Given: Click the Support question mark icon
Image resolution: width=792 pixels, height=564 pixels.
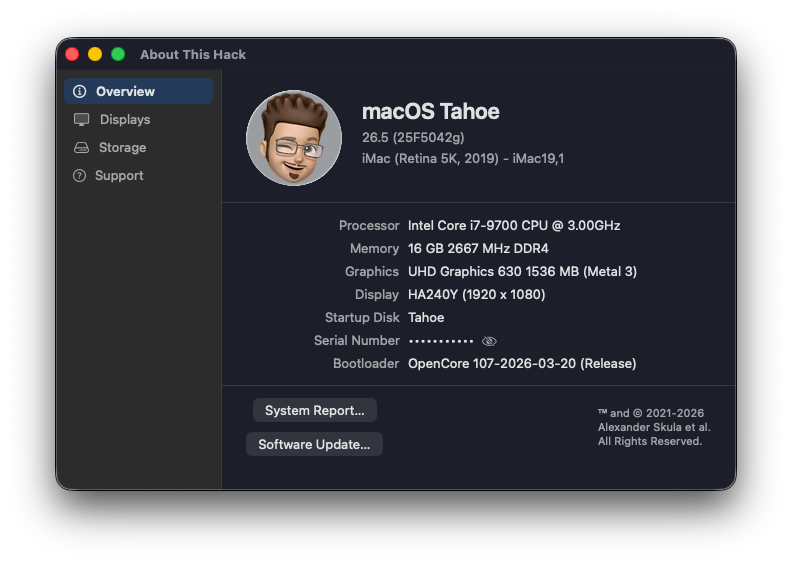Looking at the screenshot, I should 80,175.
